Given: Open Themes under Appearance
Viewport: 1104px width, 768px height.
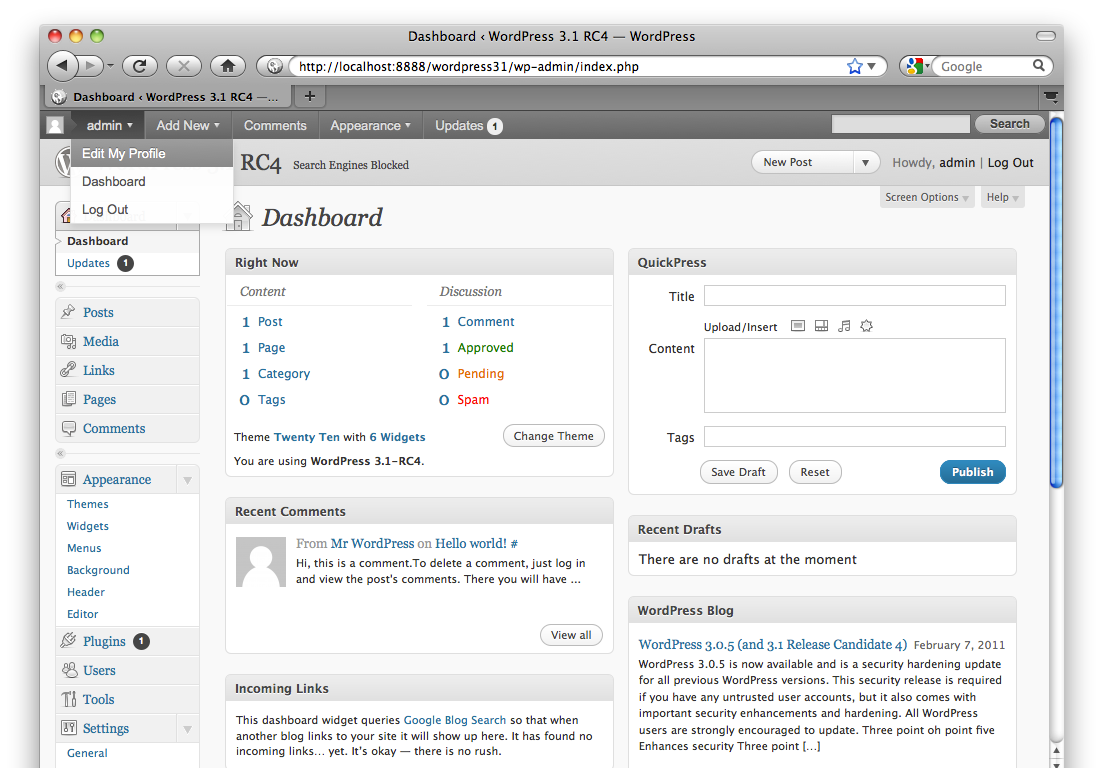Looking at the screenshot, I should 87,504.
